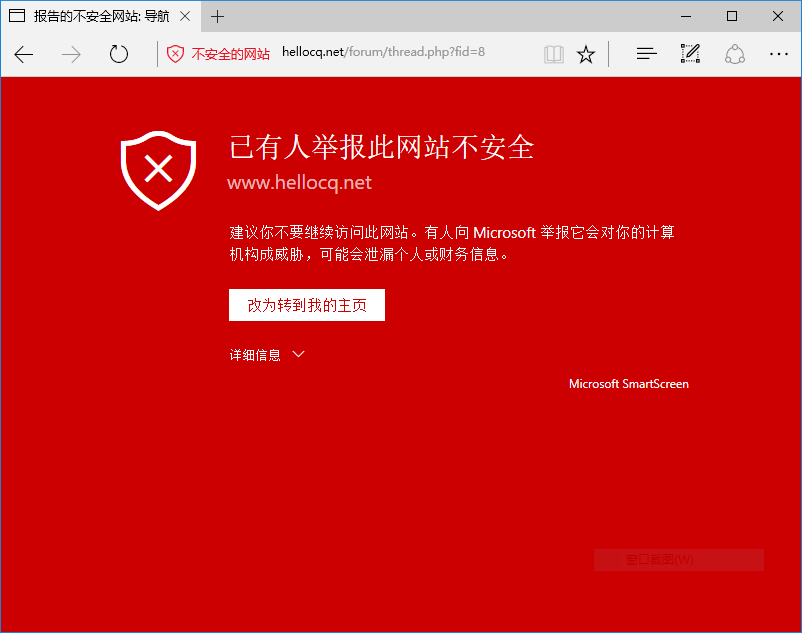Screen dimensions: 802x633
Task: Click the large white shield warning graphic
Action: tap(159, 170)
